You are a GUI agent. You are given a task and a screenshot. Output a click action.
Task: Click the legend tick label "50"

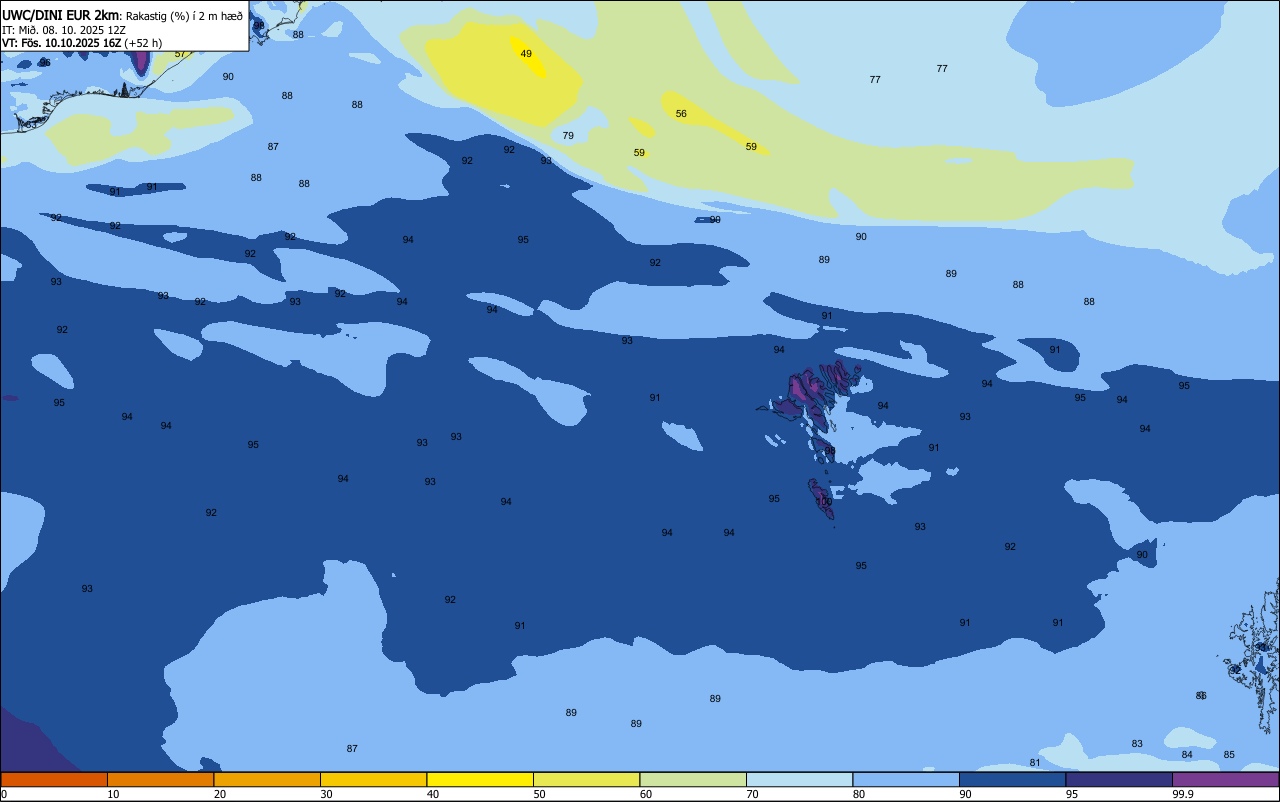click(x=540, y=794)
